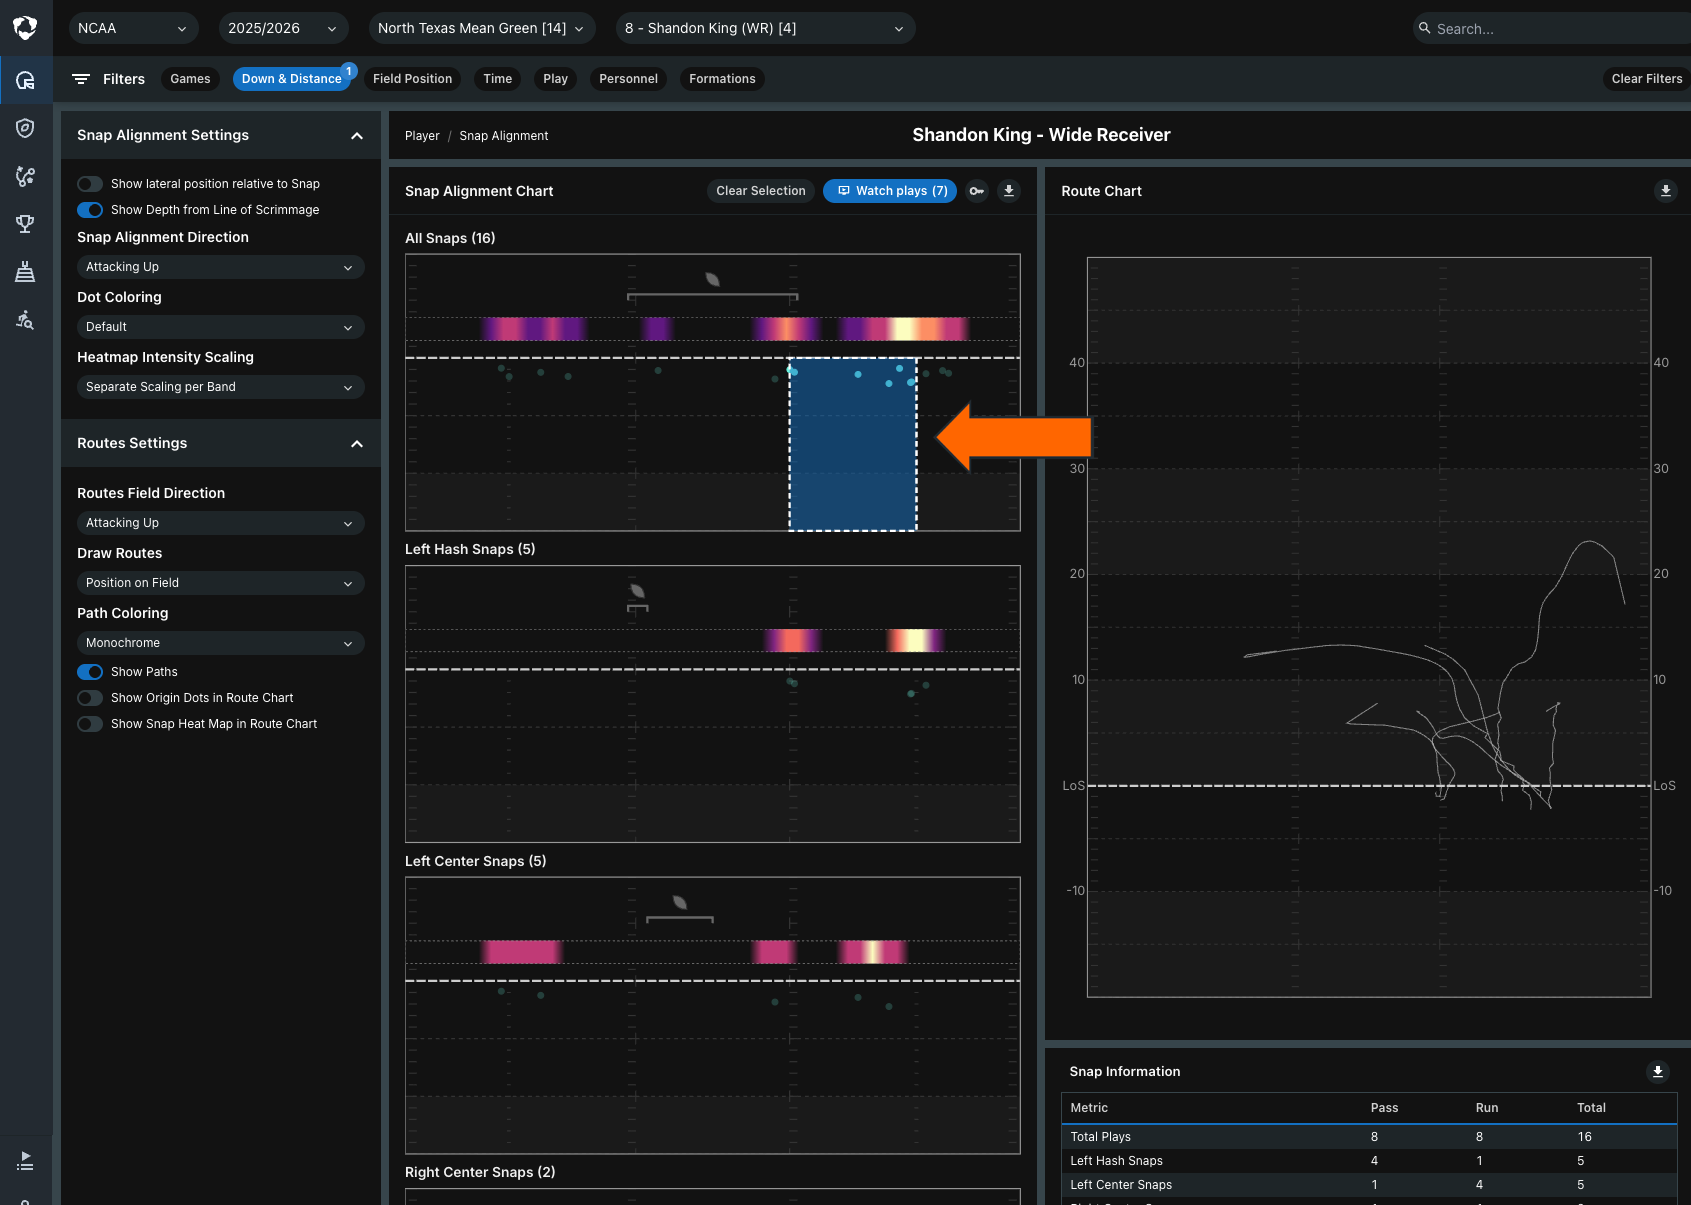Open the routes sidebar icon

pyautogui.click(x=25, y=176)
